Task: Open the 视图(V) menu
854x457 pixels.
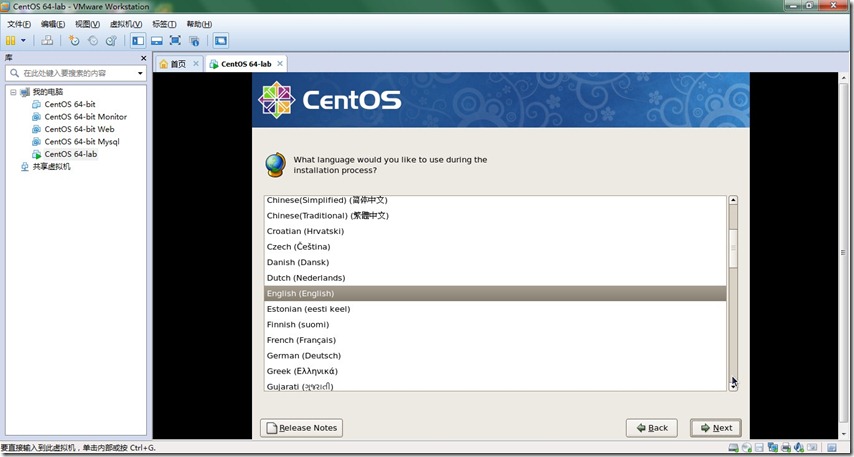Action: [88, 24]
